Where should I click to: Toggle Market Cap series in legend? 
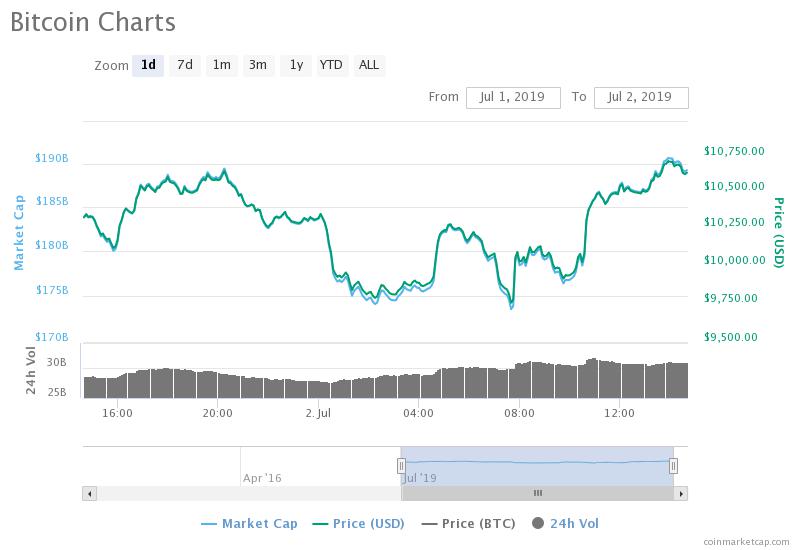(x=249, y=524)
